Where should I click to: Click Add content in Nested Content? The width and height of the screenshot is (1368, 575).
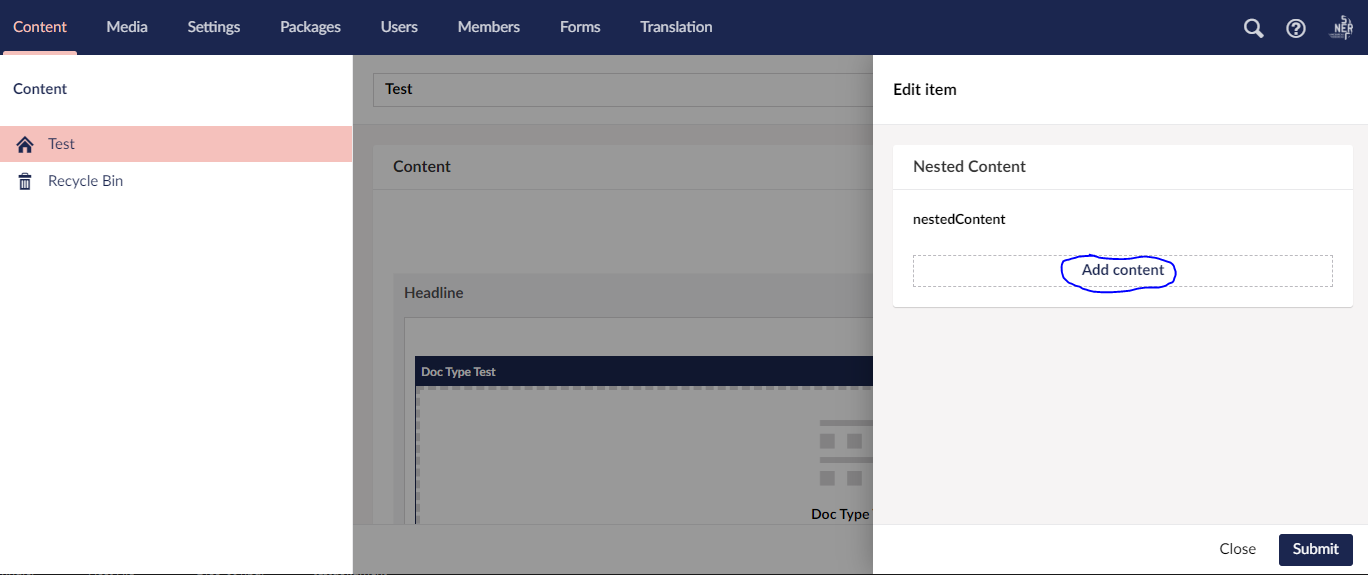click(1122, 270)
